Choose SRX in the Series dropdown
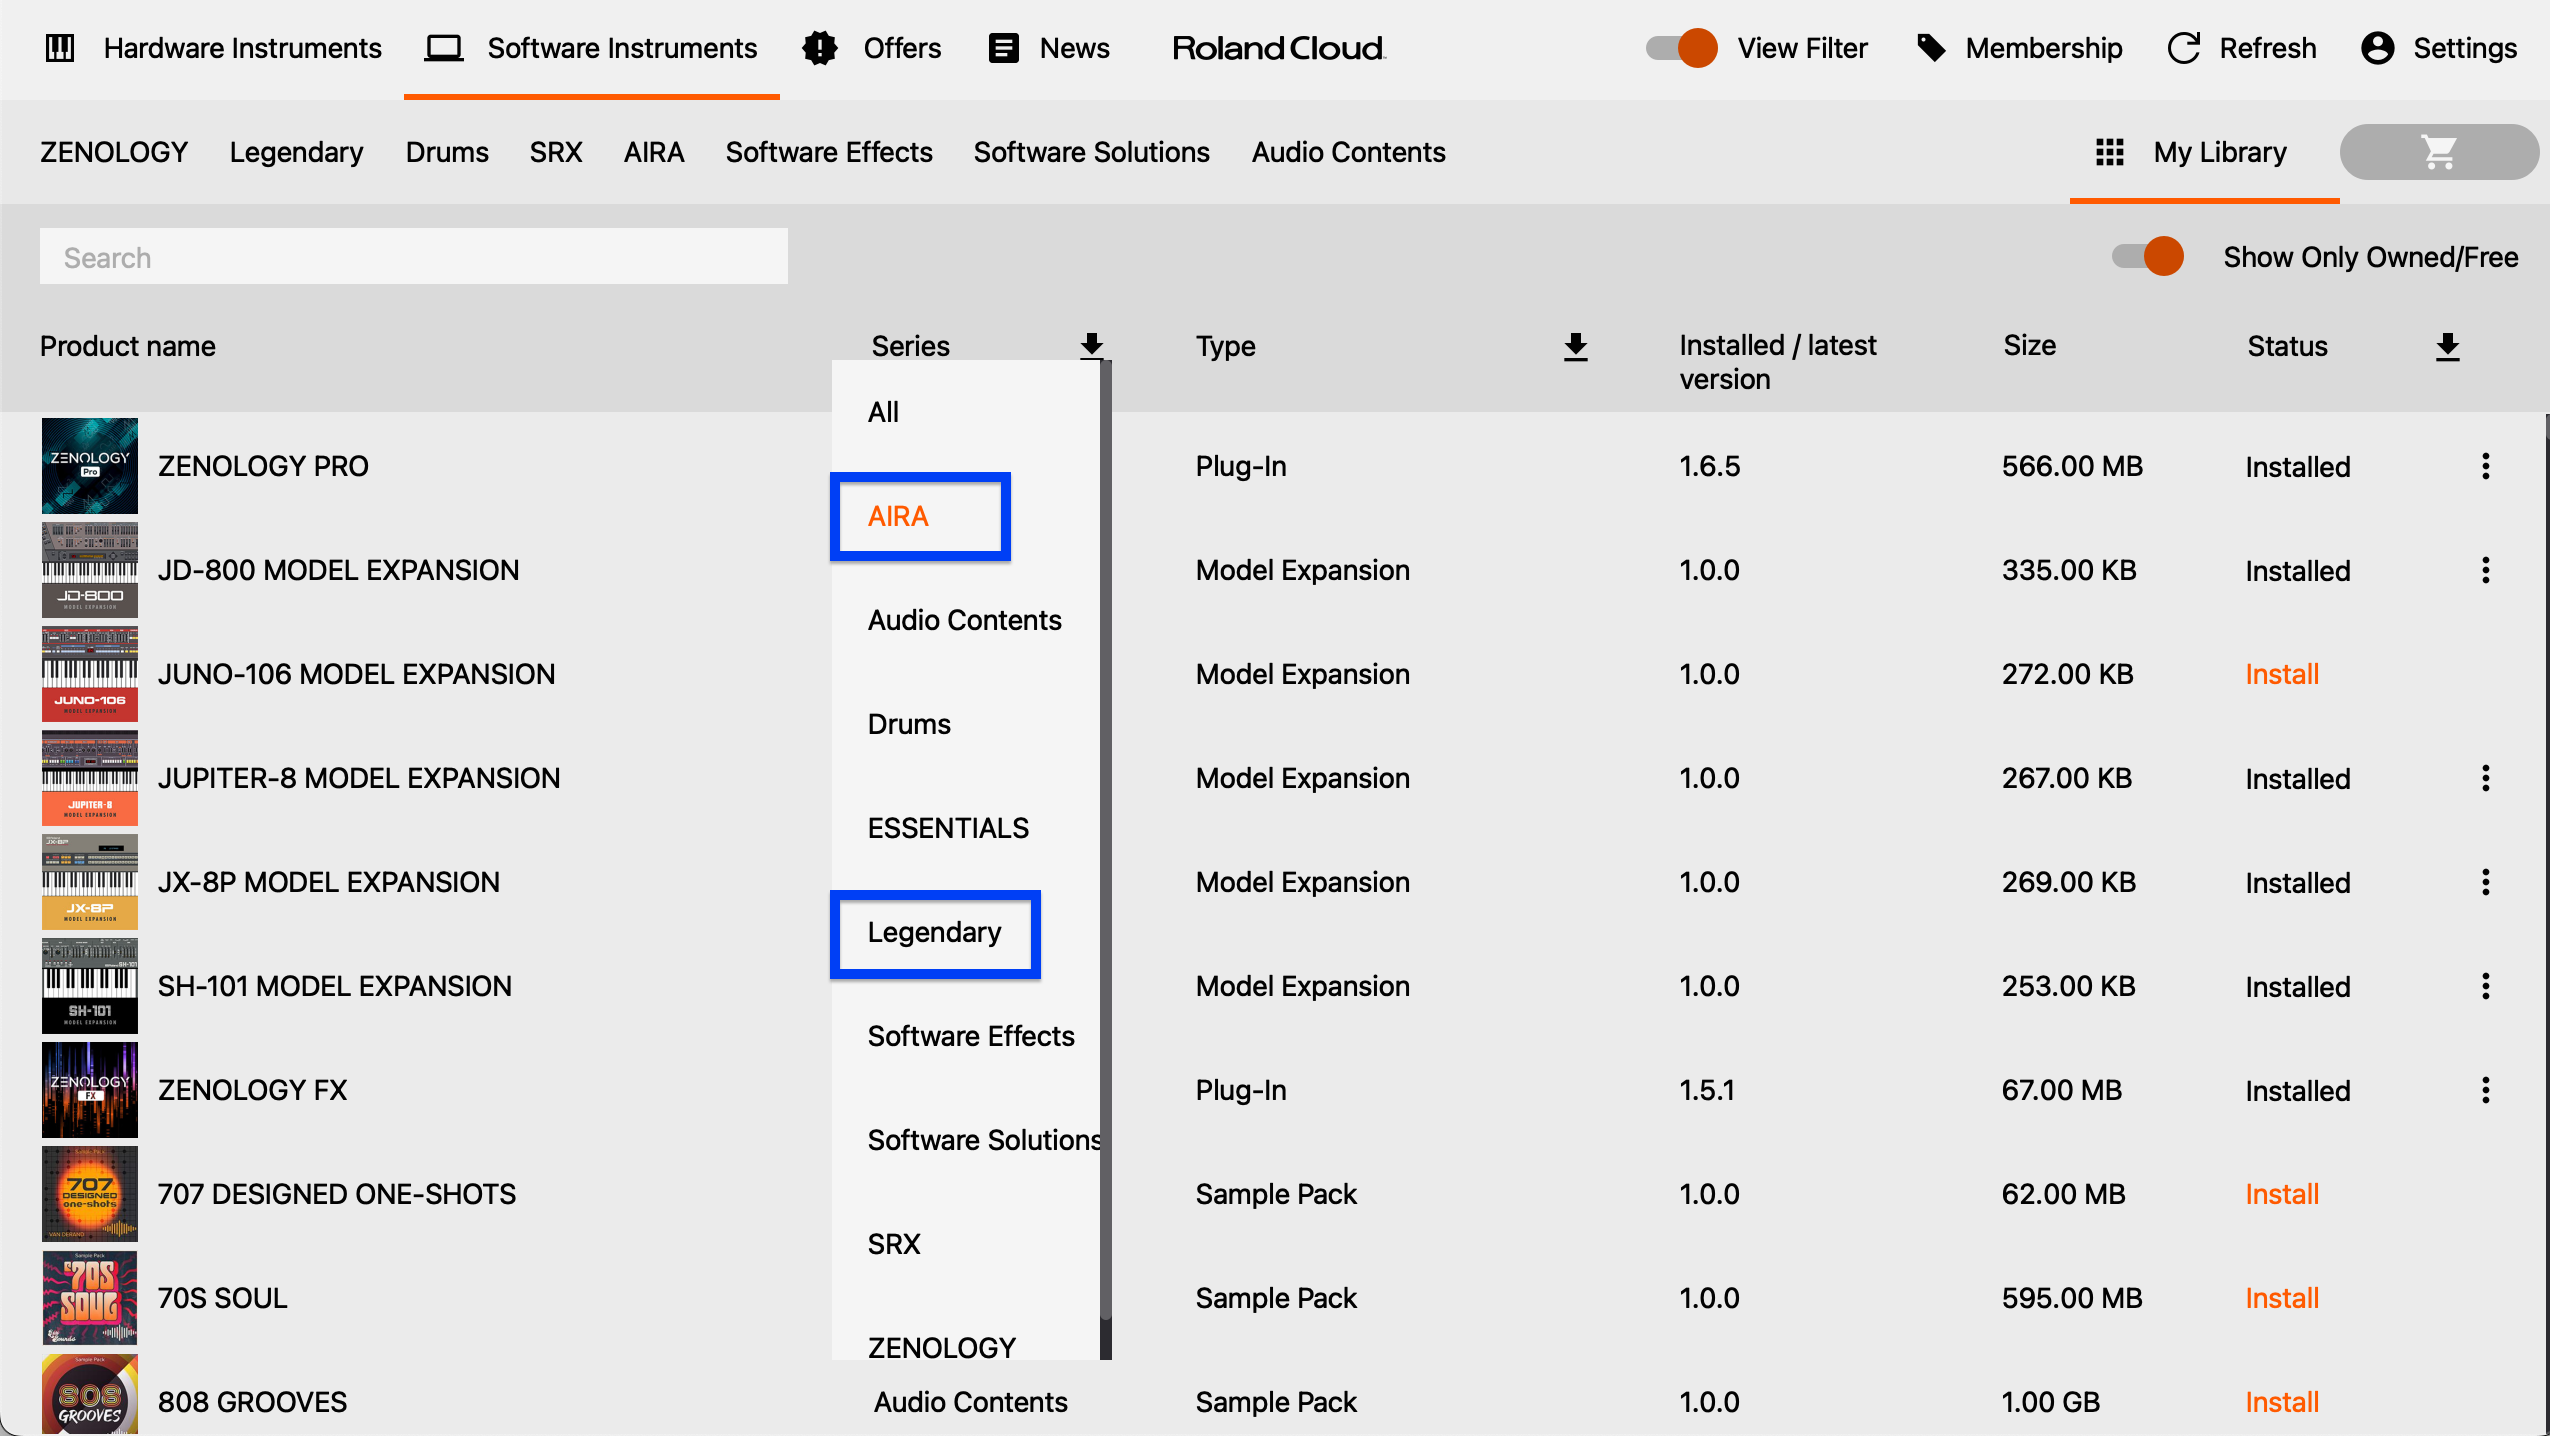 click(x=966, y=1244)
